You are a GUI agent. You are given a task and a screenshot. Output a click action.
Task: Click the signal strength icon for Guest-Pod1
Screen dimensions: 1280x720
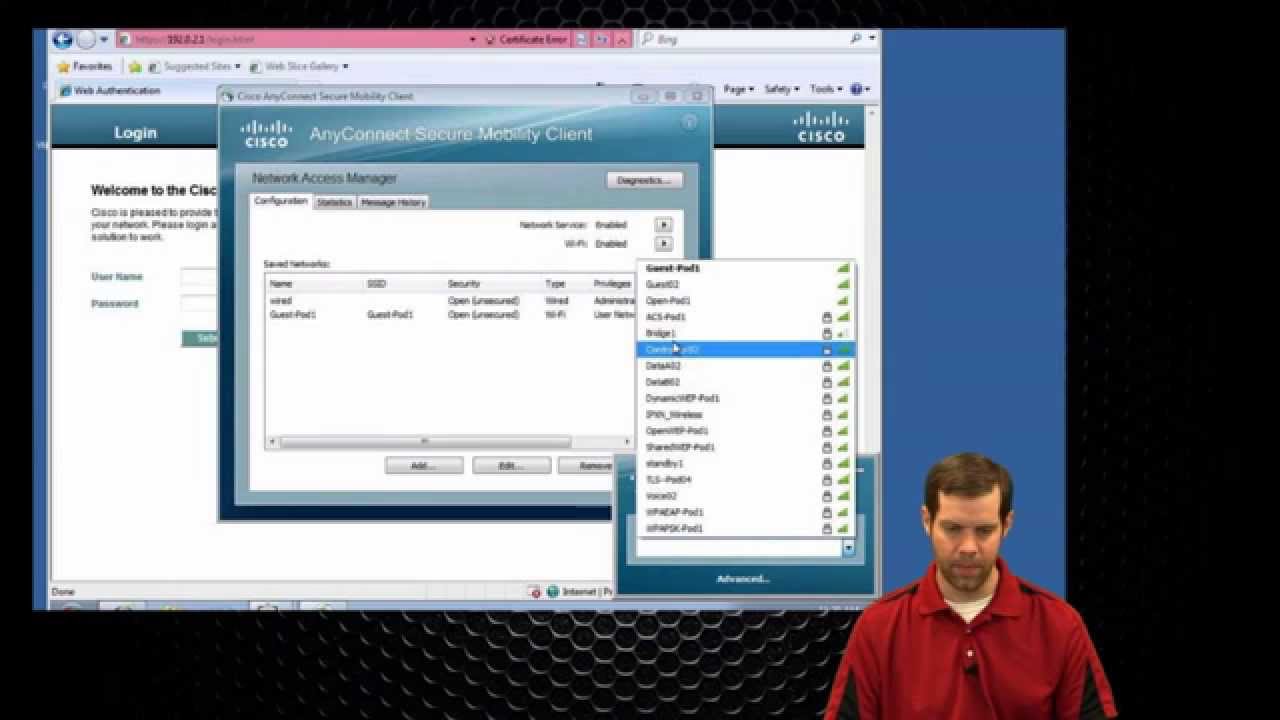(843, 268)
